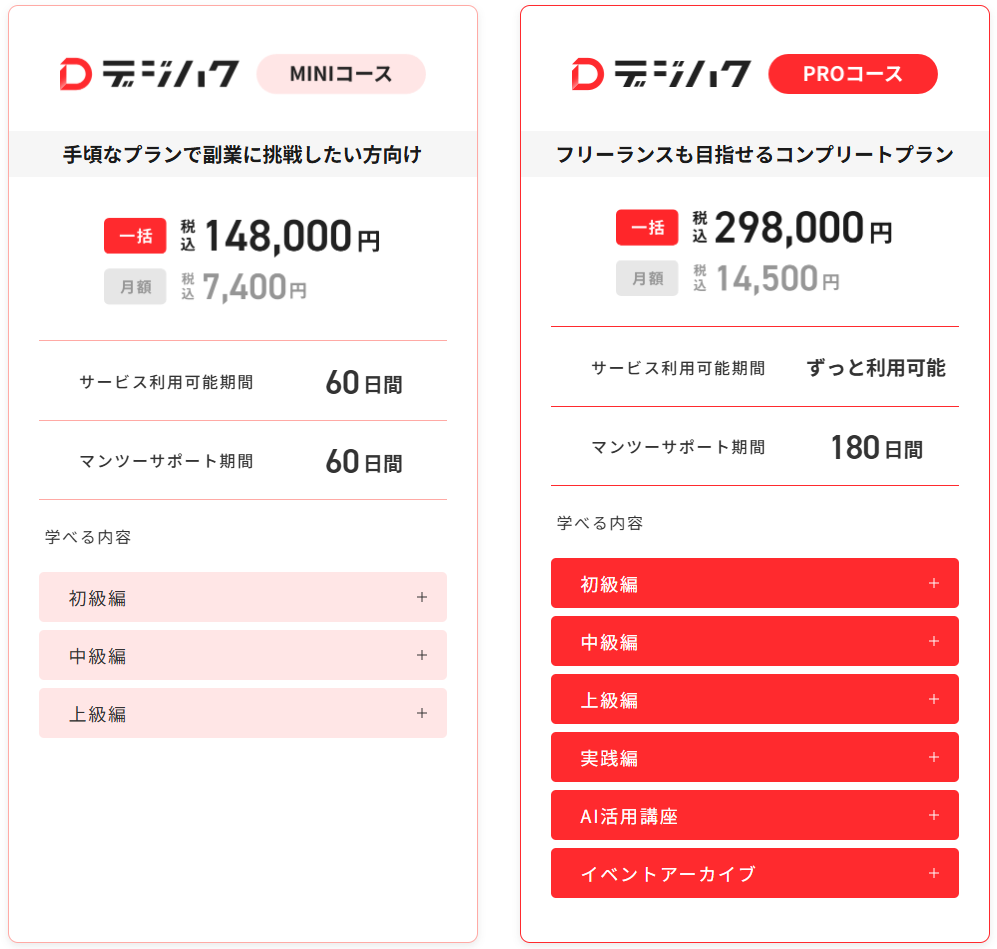Click the red 一括 label in PRO card
Screen dimensions: 997x949
(647, 227)
